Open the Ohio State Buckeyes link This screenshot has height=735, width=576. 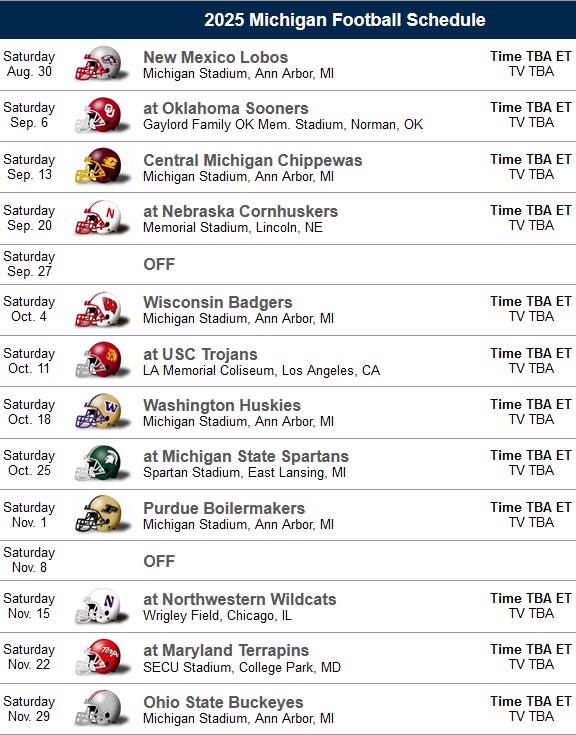[224, 702]
